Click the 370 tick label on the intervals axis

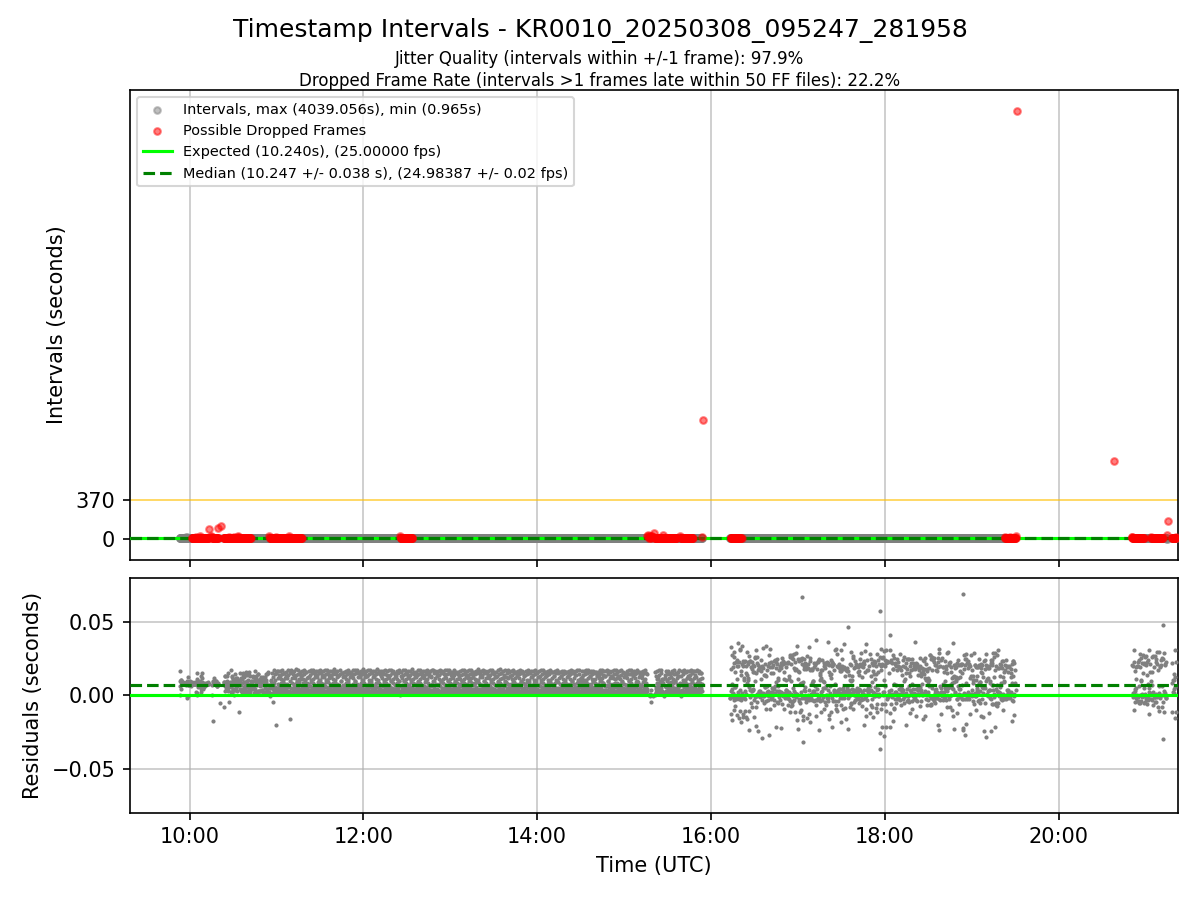pos(96,500)
